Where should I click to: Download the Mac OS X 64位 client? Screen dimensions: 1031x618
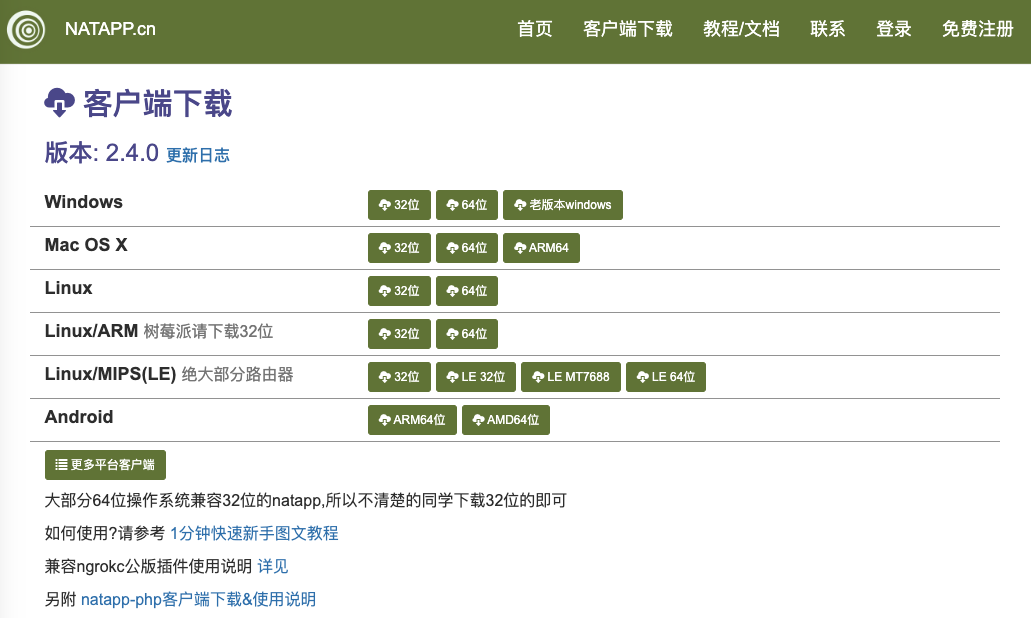click(x=467, y=248)
